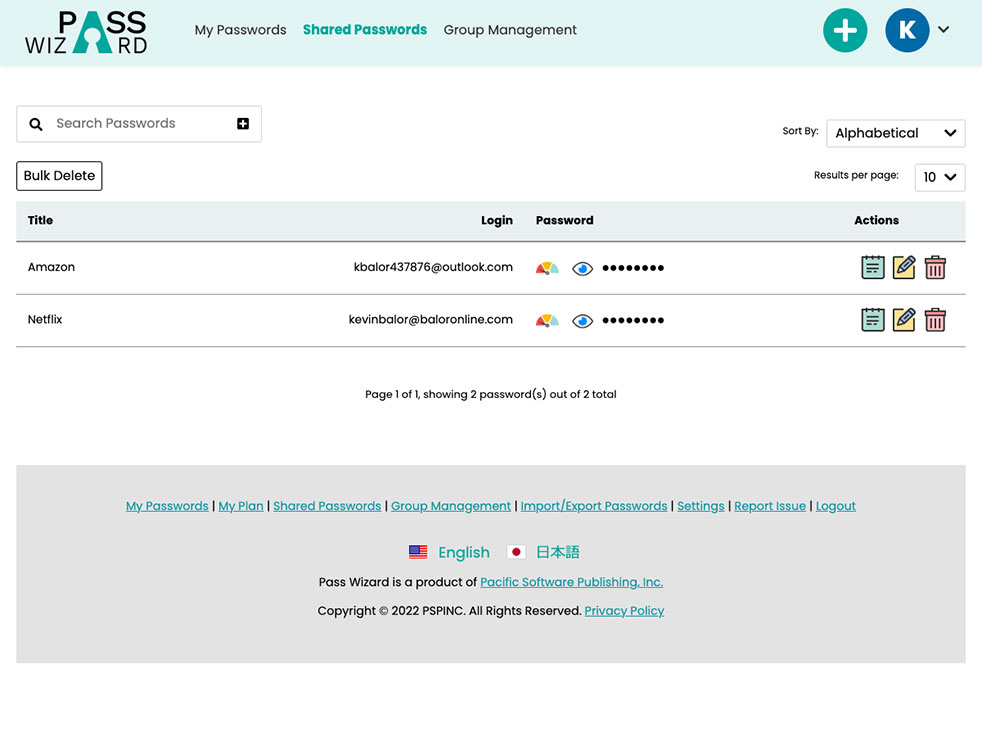Viewport: 982px width, 750px height.
Task: Edit the Amazon password with pencil icon
Action: point(904,267)
